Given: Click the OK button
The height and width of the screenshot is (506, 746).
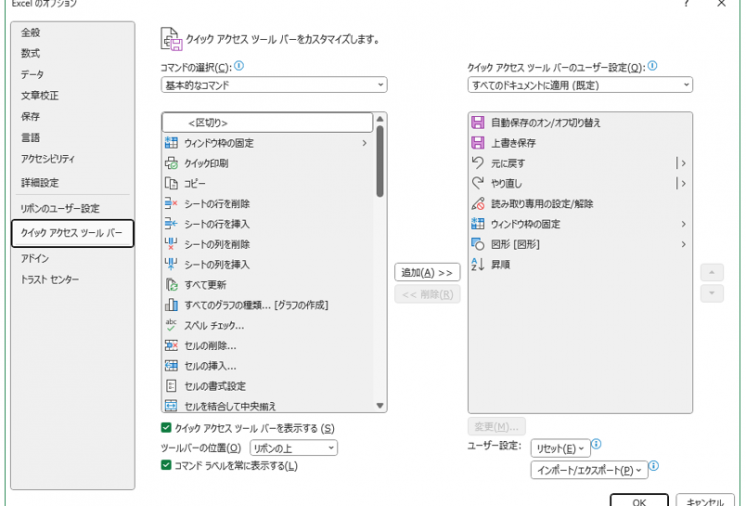Looking at the screenshot, I should (x=639, y=501).
